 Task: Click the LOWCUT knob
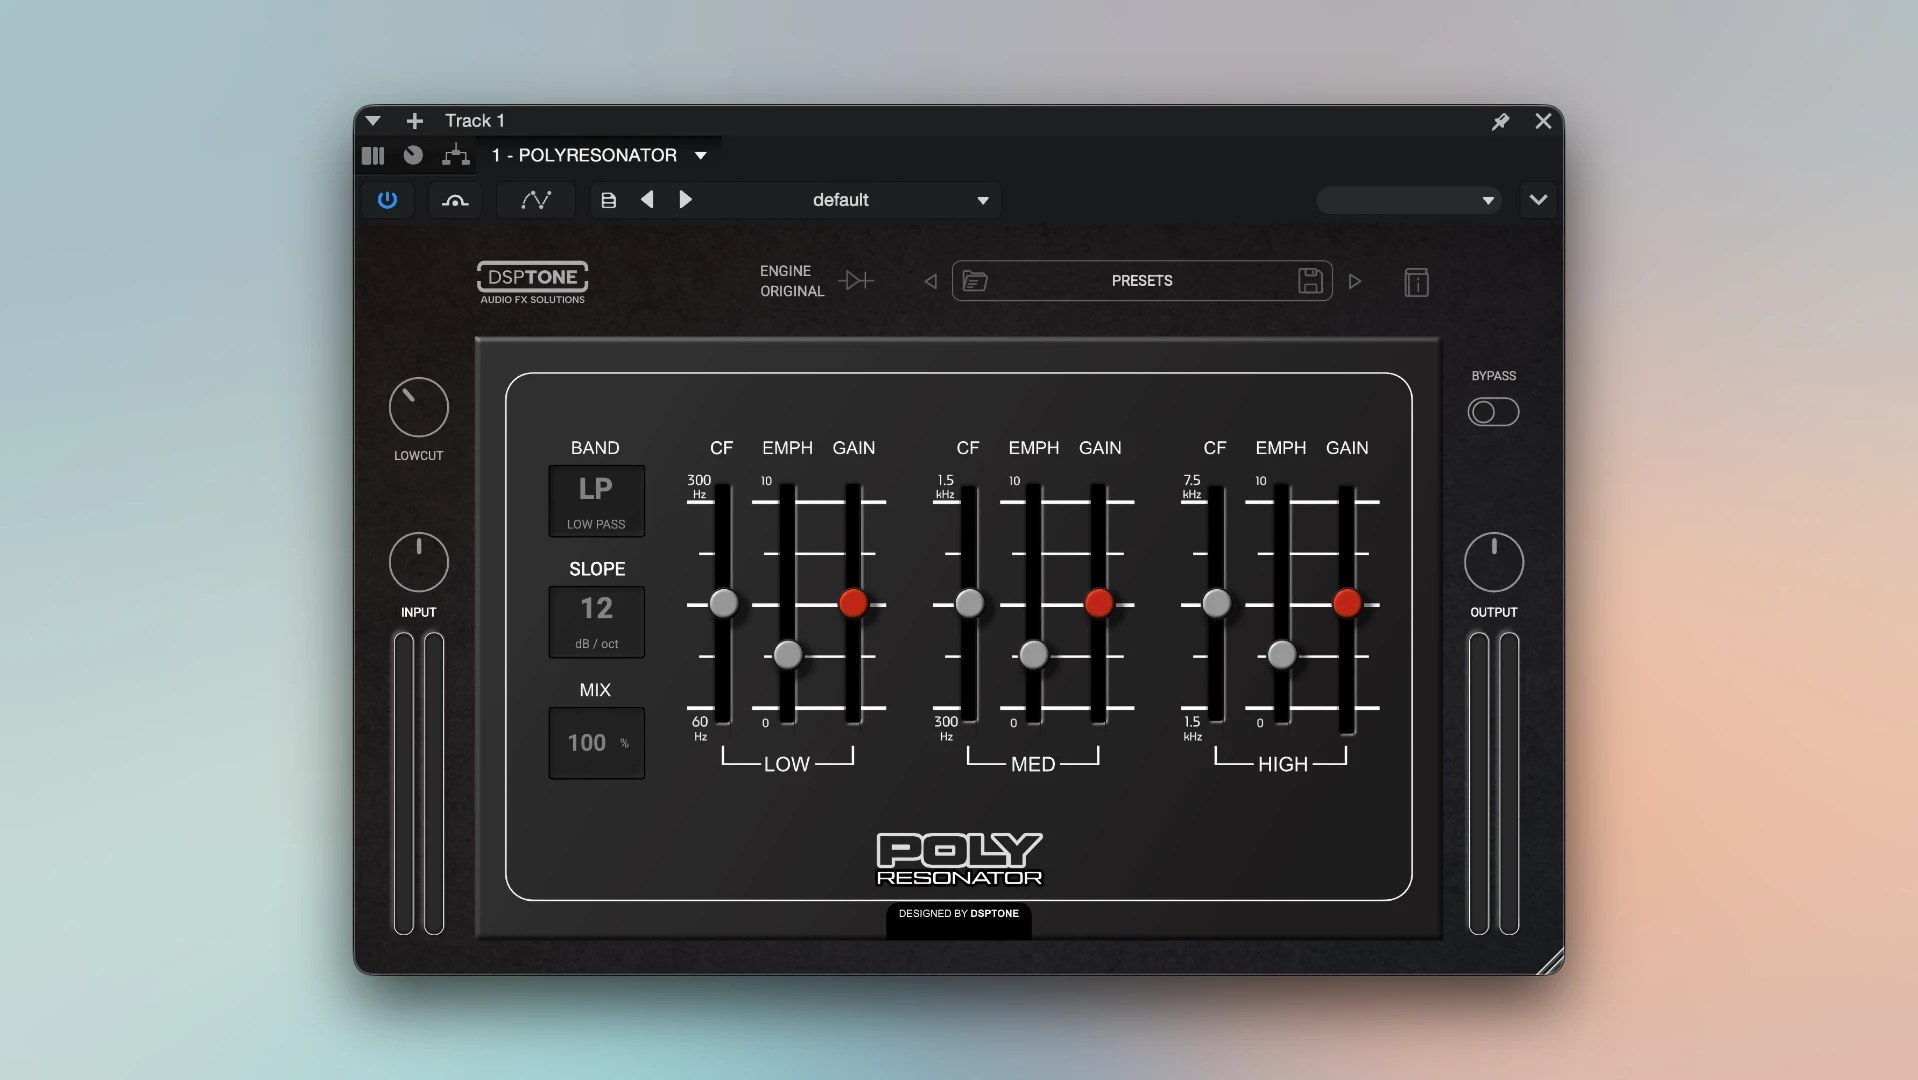418,407
